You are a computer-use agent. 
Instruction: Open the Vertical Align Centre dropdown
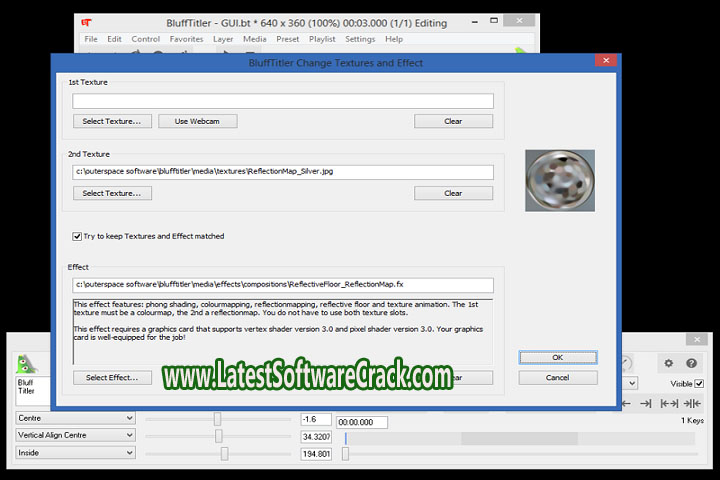(x=74, y=435)
